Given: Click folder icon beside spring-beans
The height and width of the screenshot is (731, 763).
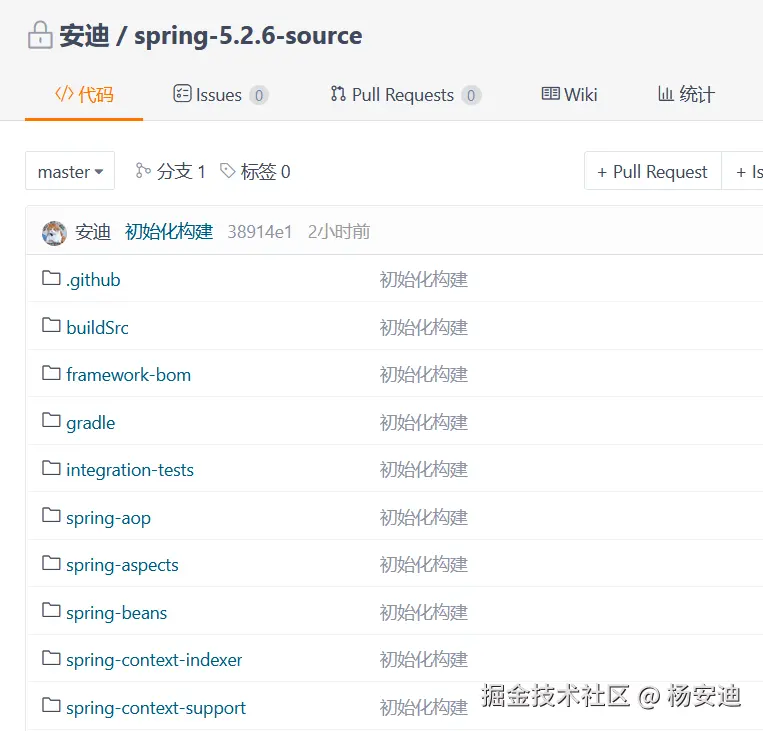Looking at the screenshot, I should pyautogui.click(x=51, y=610).
